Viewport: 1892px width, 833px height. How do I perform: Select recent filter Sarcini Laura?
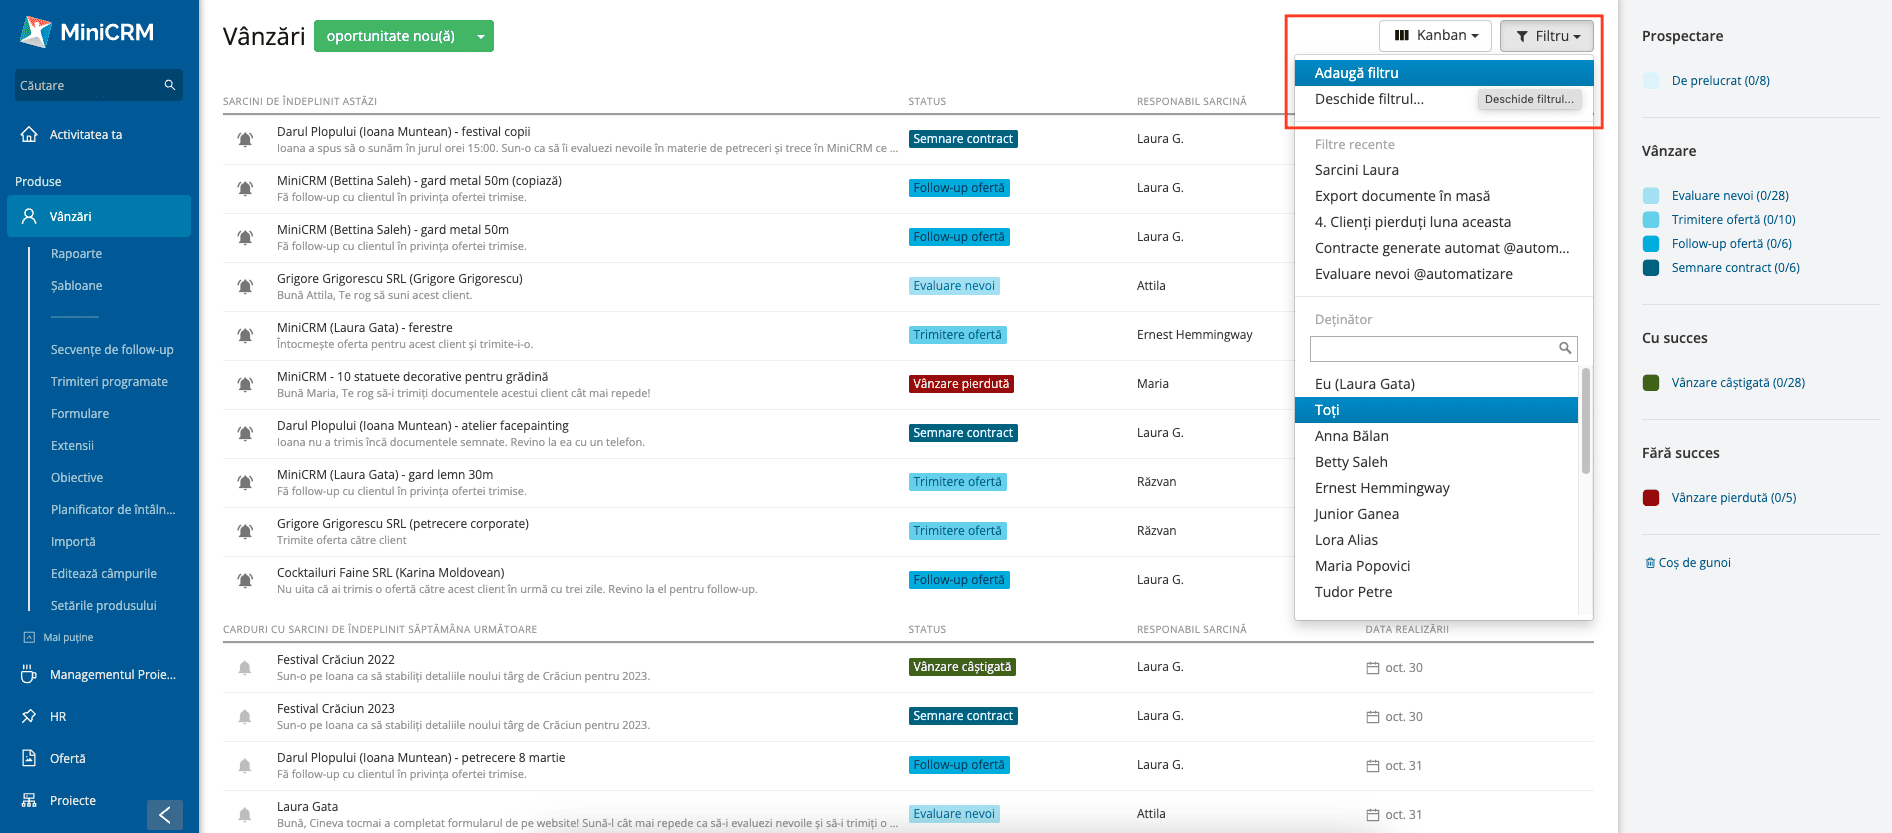pyautogui.click(x=1357, y=170)
